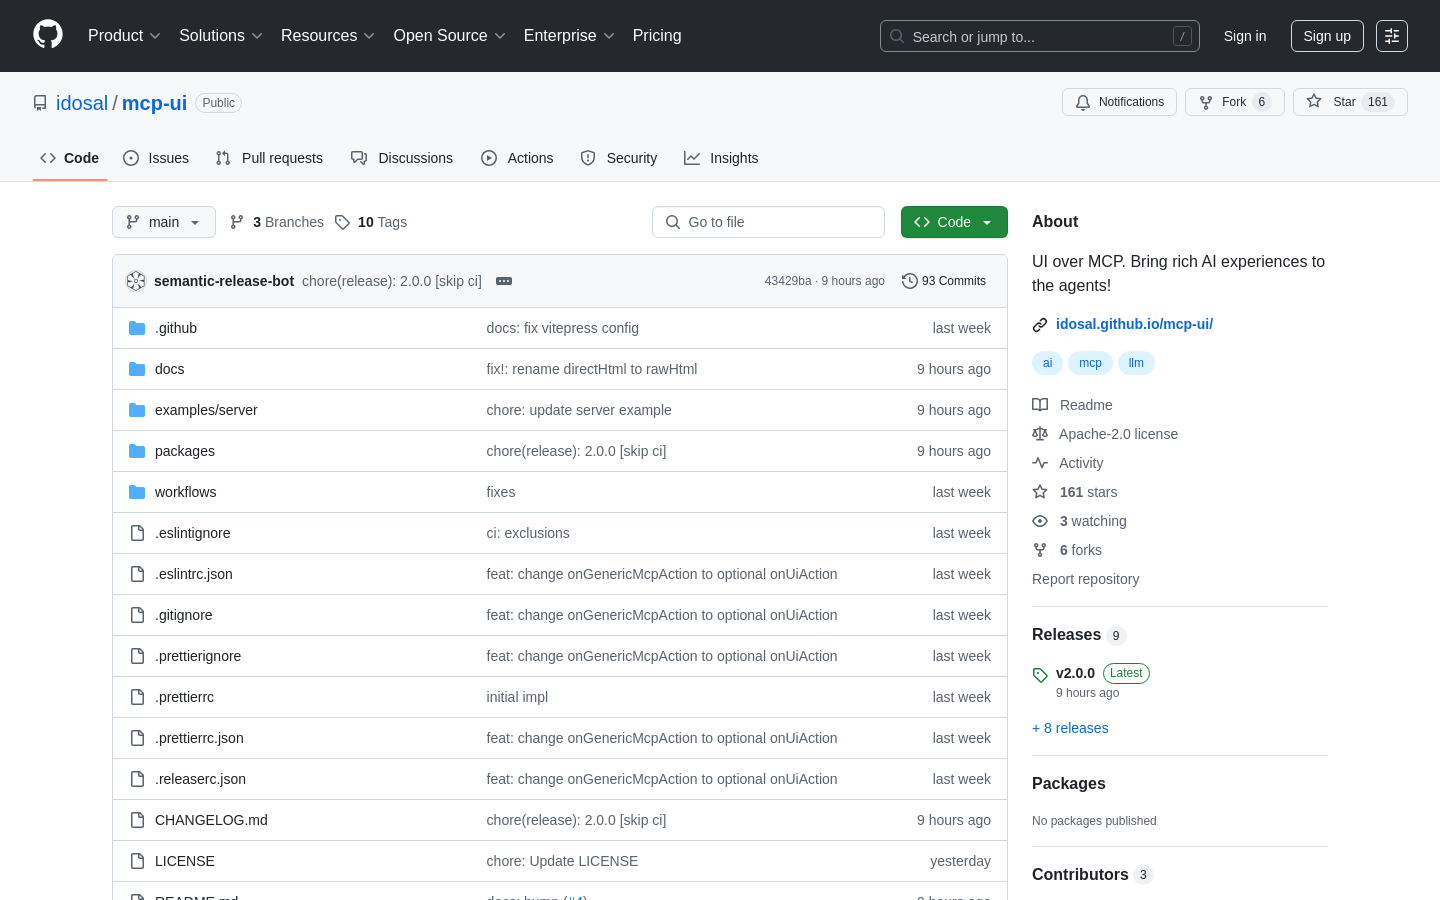Click the fork icon in Fork button
This screenshot has width=1440, height=900.
[1206, 102]
